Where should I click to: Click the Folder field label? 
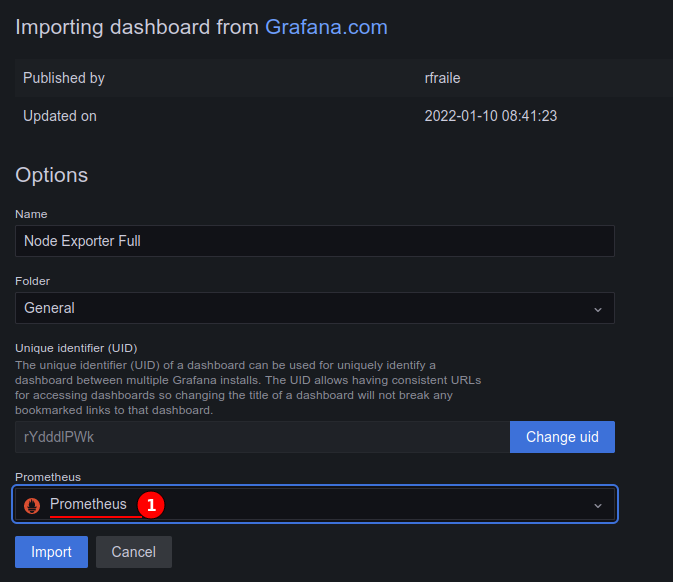tap(32, 281)
